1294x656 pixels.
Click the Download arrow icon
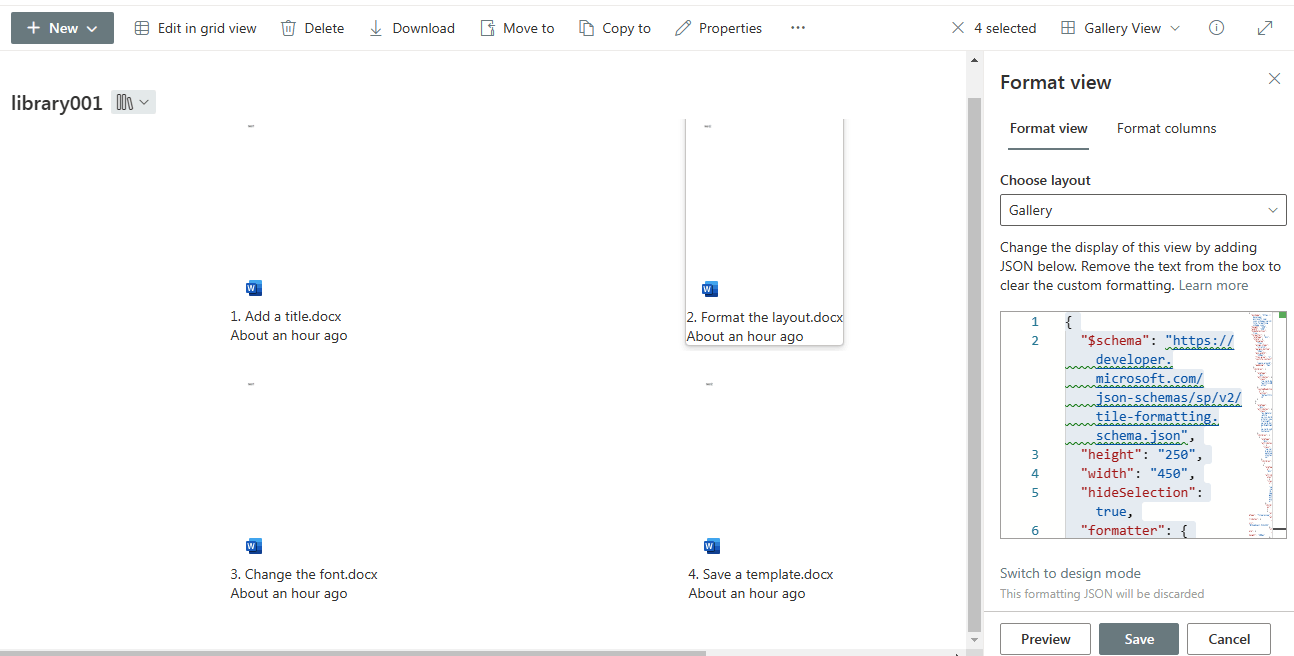(376, 28)
